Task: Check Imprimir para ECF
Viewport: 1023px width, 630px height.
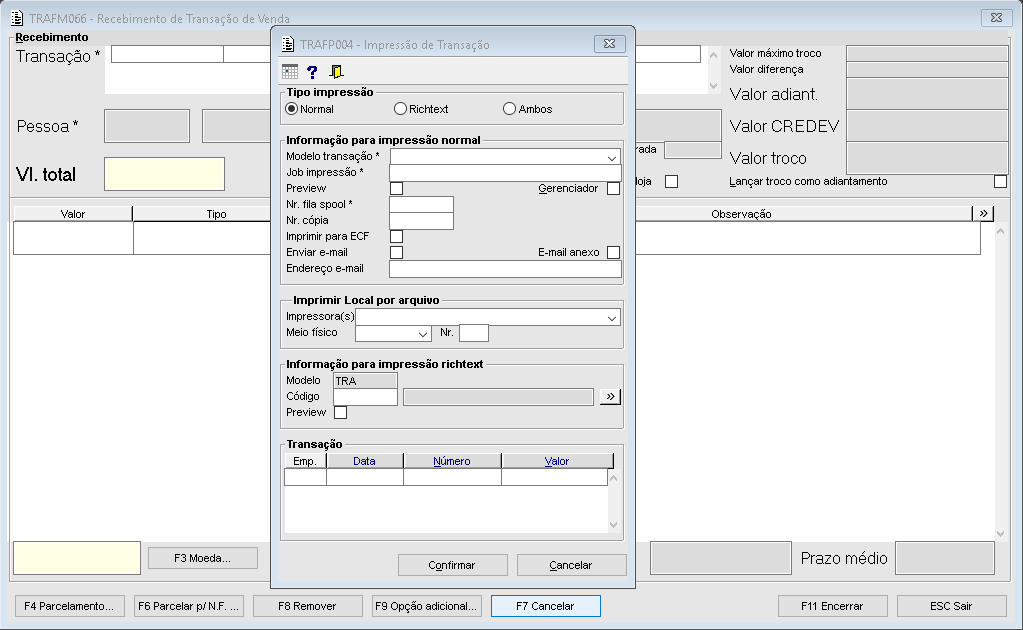Action: [x=397, y=236]
